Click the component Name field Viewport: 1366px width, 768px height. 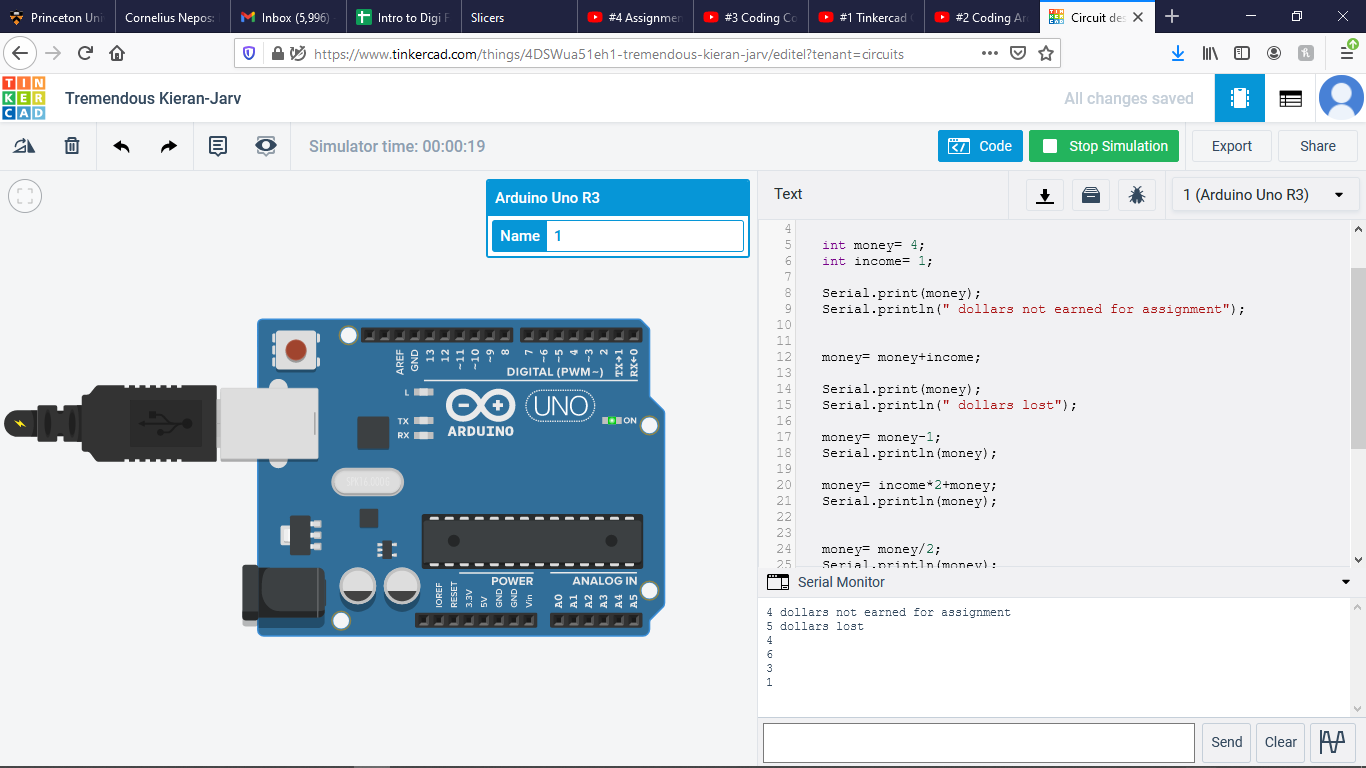645,236
